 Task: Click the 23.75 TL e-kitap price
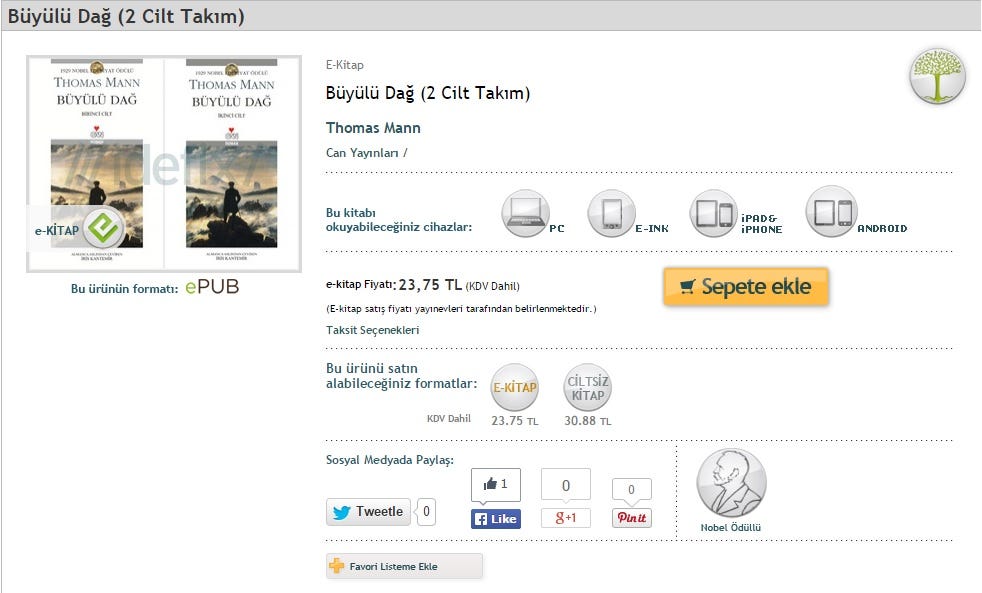tap(515, 421)
